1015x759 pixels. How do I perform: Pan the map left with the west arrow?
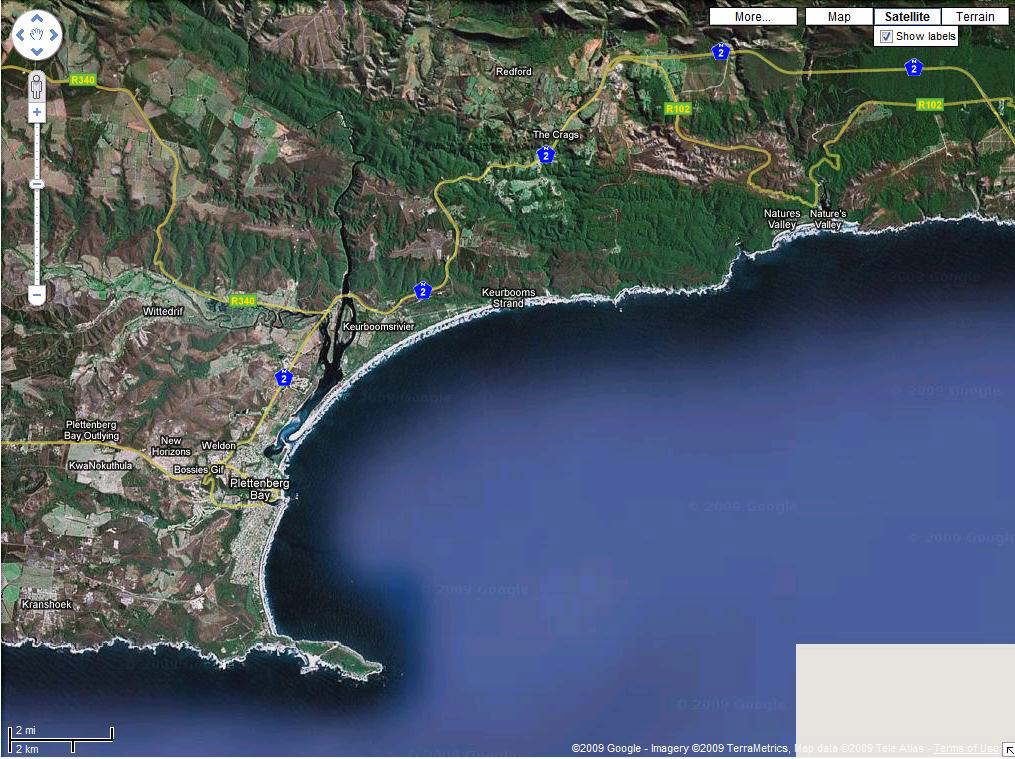(20, 35)
